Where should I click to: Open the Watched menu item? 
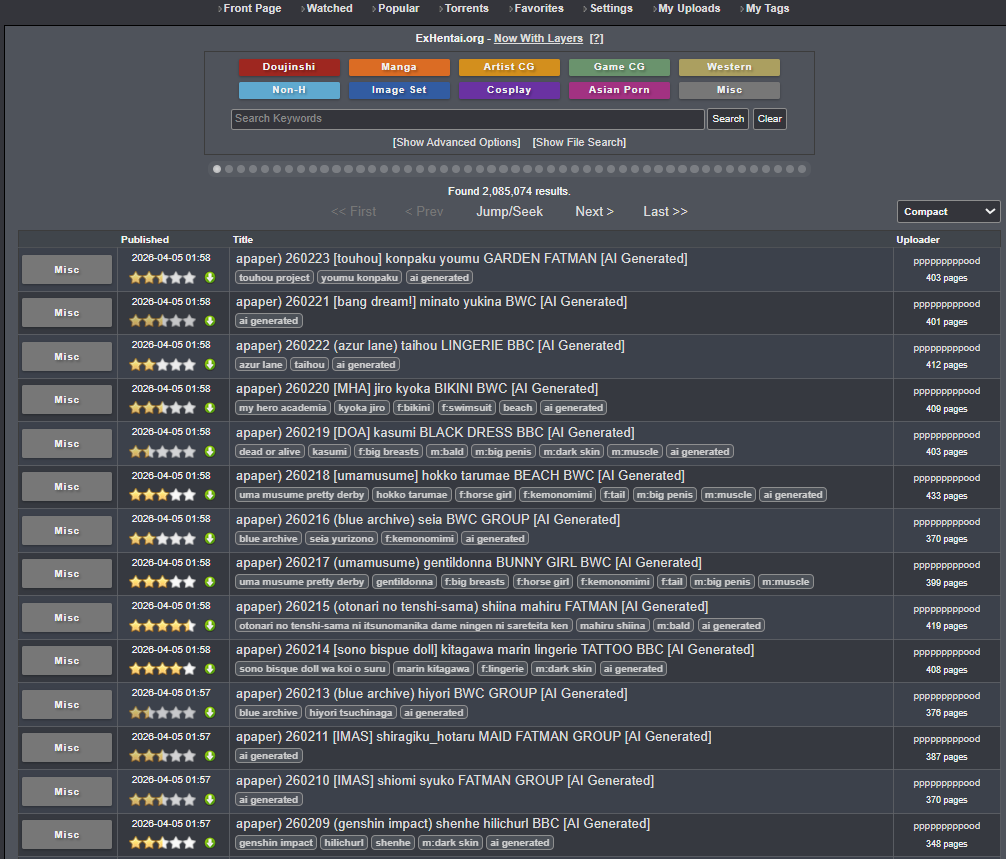click(x=329, y=8)
